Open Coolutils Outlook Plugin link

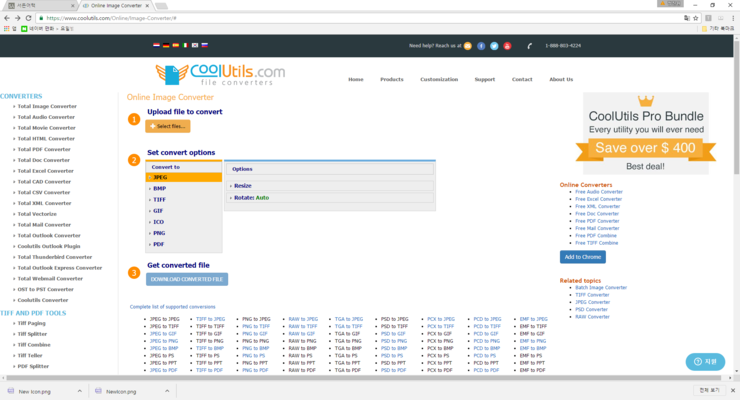tap(49, 246)
